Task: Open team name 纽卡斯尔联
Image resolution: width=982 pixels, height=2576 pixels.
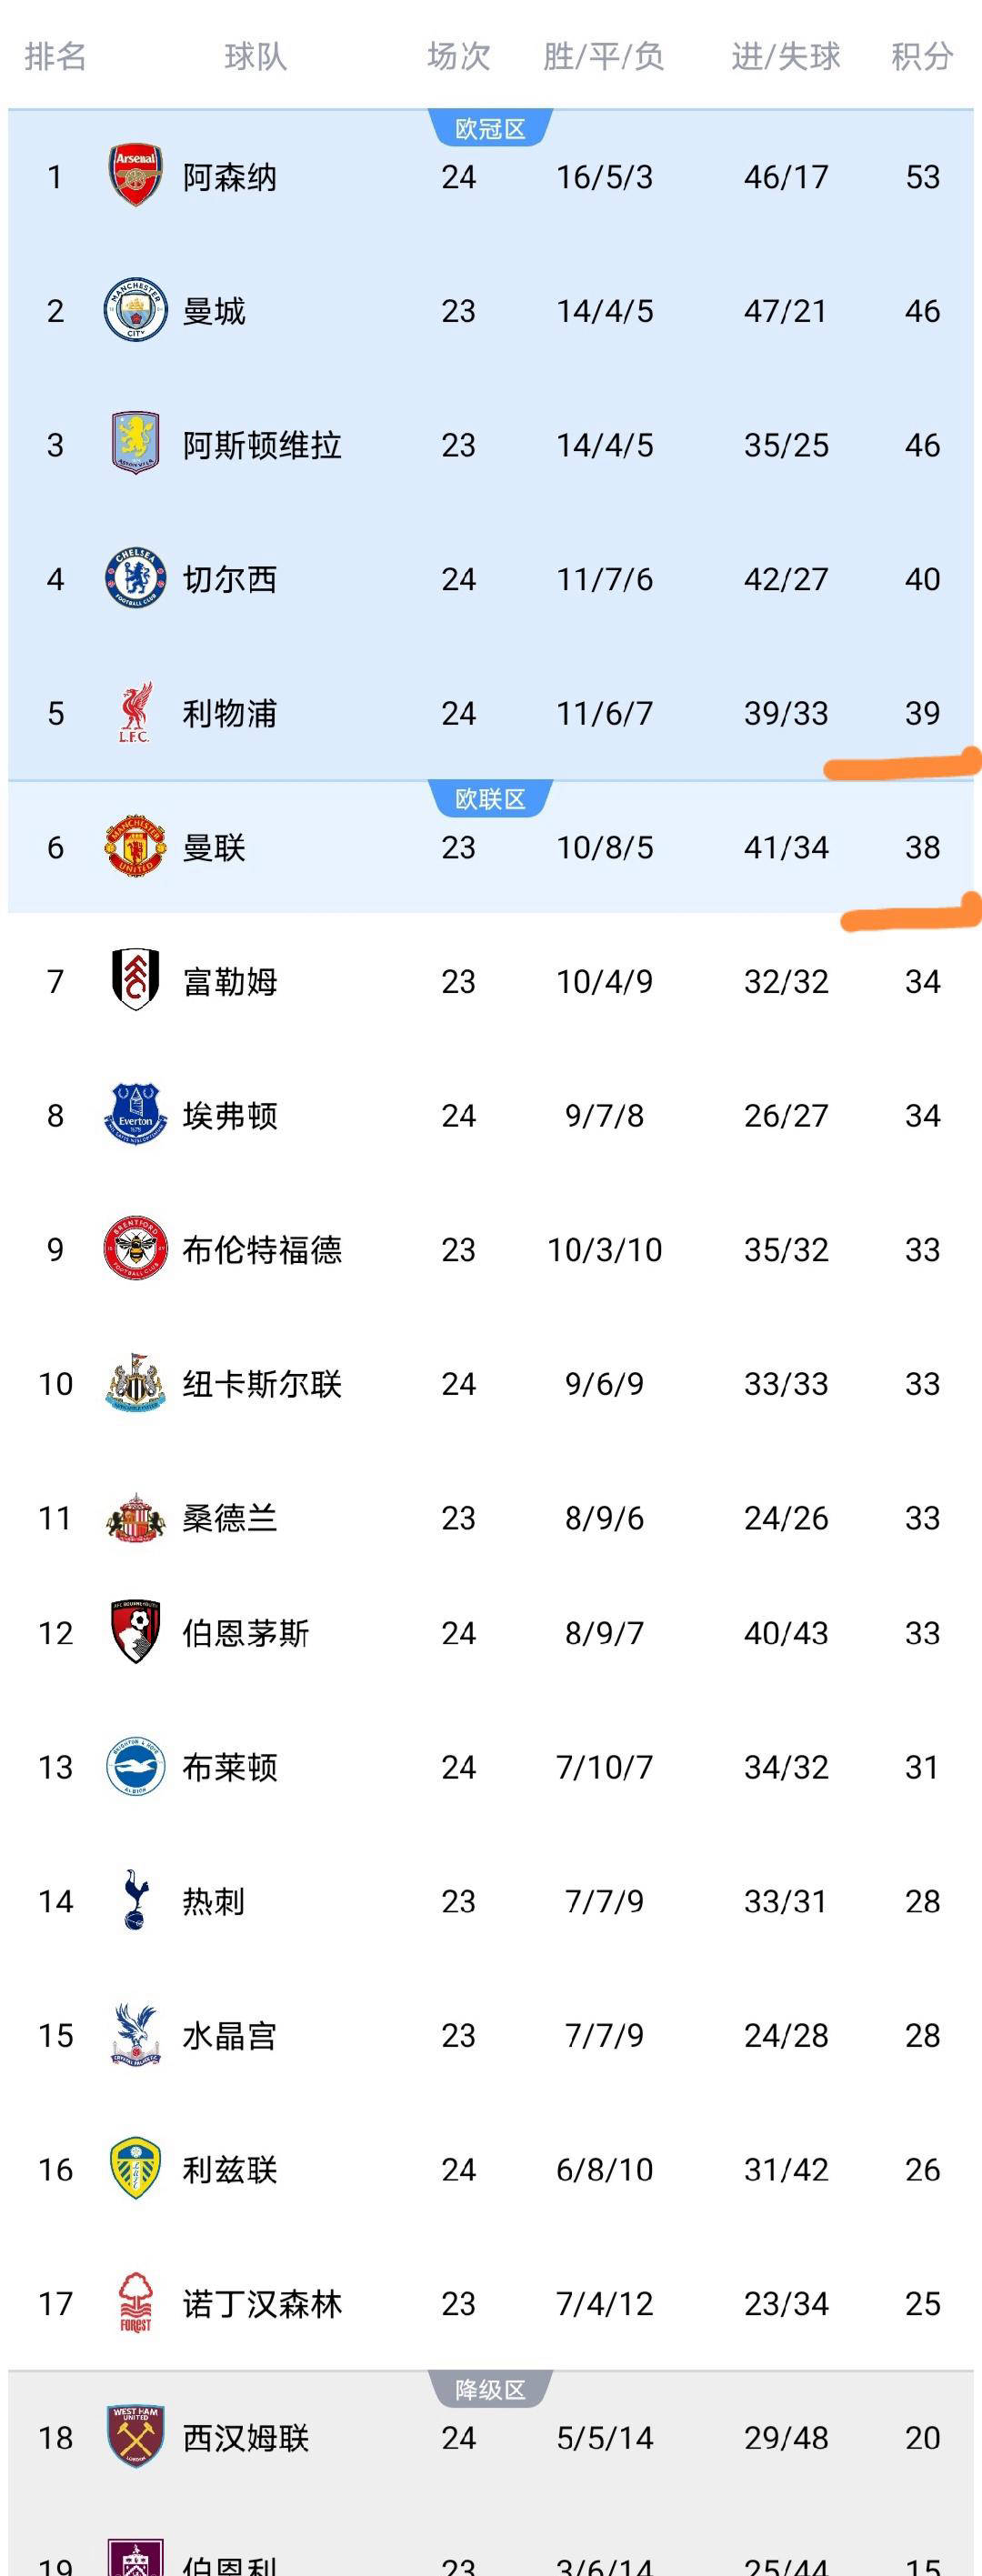Action: point(262,1383)
